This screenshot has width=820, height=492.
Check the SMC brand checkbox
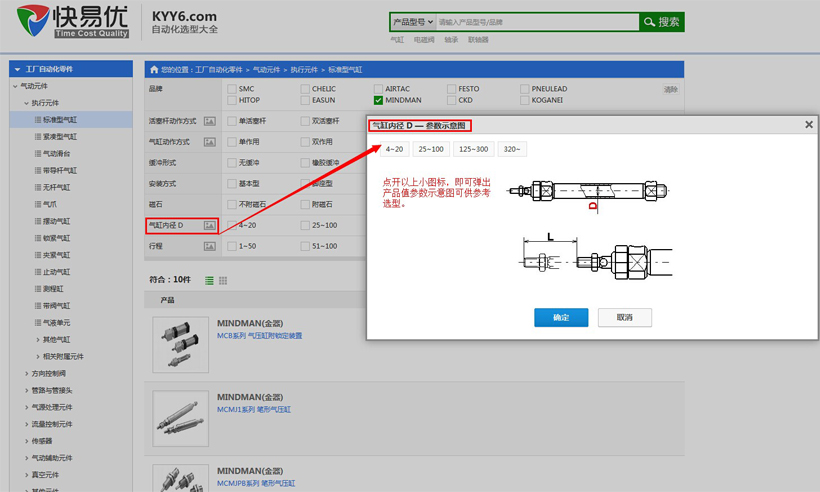tap(232, 89)
